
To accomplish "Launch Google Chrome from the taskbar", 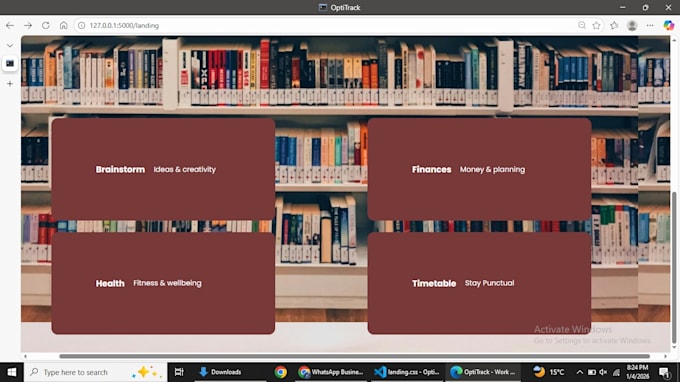I will coord(281,372).
